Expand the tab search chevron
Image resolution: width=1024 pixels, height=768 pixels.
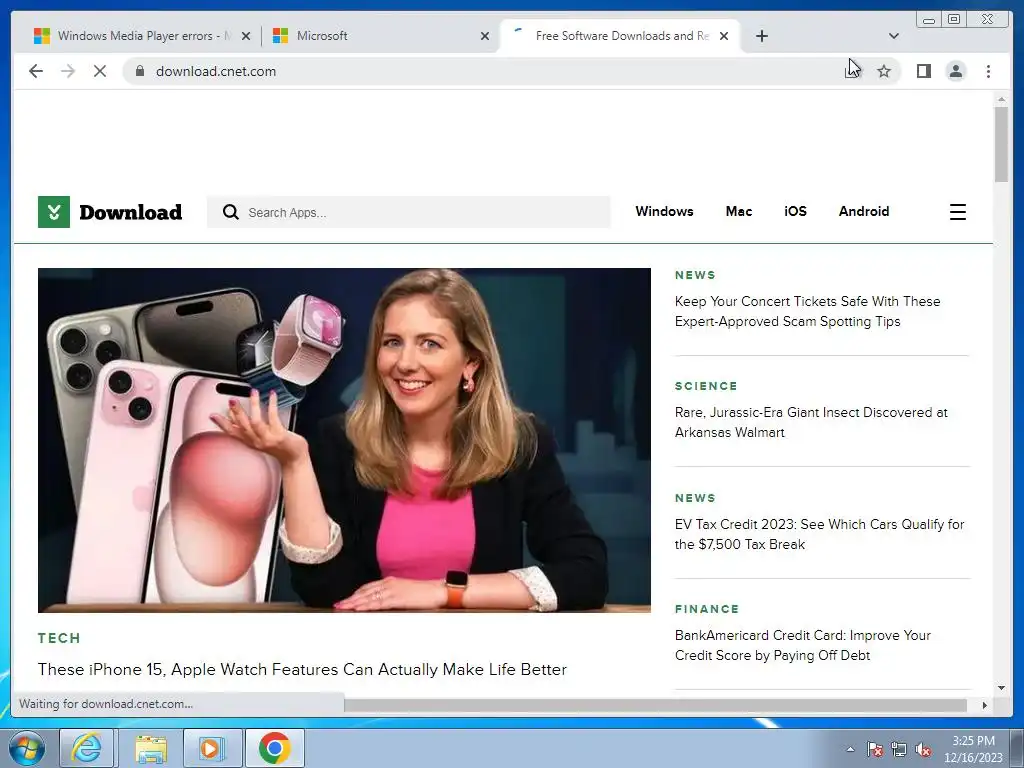893,36
